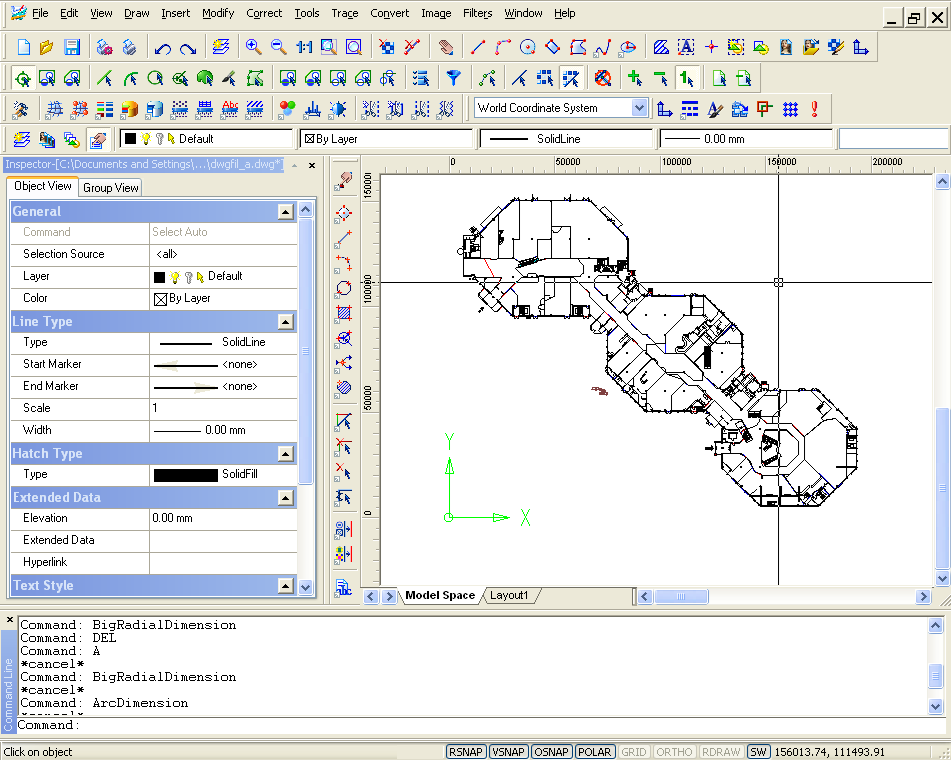This screenshot has width=951, height=760.
Task: Collapse the Line Type section
Action: tap(286, 322)
